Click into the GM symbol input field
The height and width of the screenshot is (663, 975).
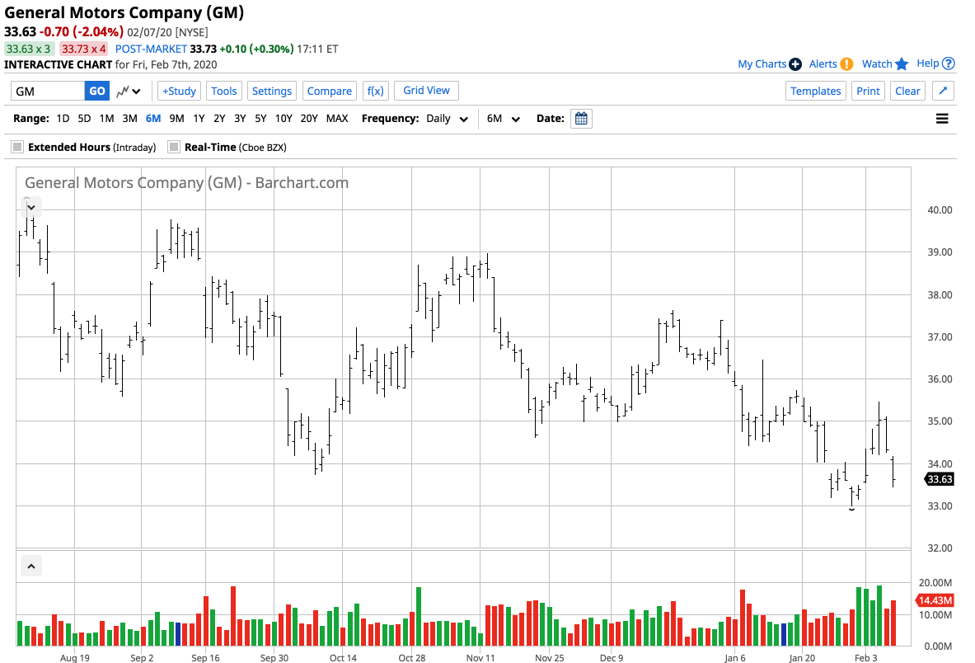click(48, 91)
